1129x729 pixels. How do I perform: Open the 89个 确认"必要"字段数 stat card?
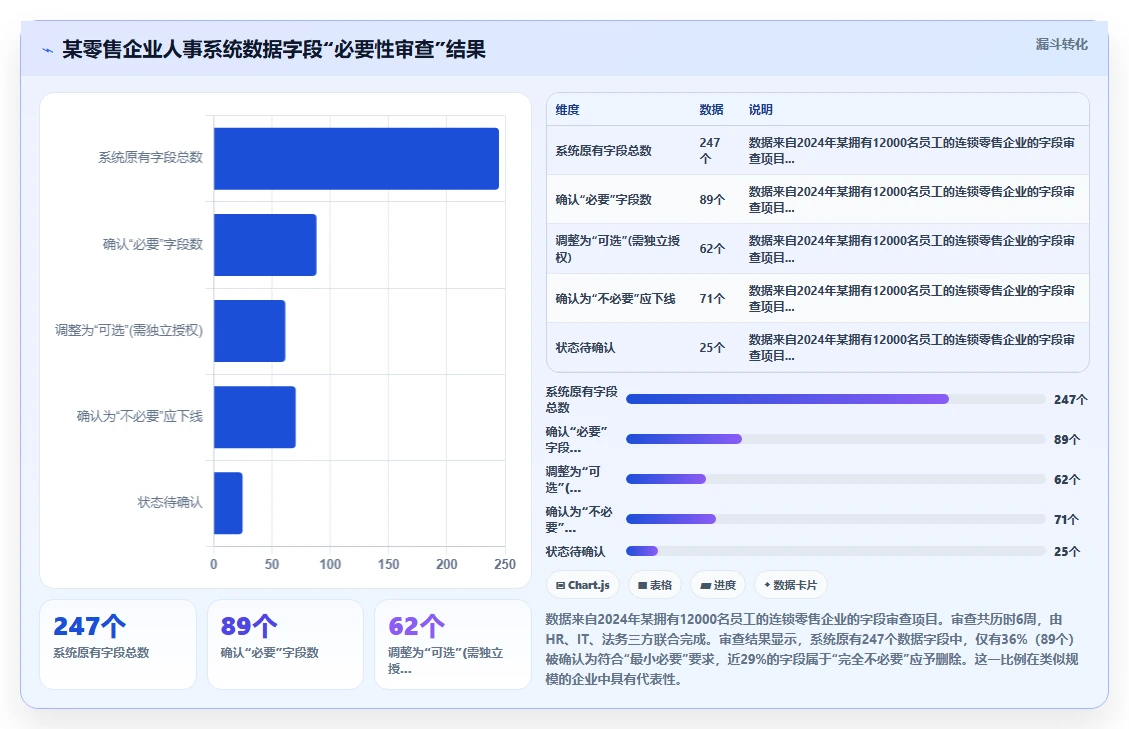click(285, 644)
